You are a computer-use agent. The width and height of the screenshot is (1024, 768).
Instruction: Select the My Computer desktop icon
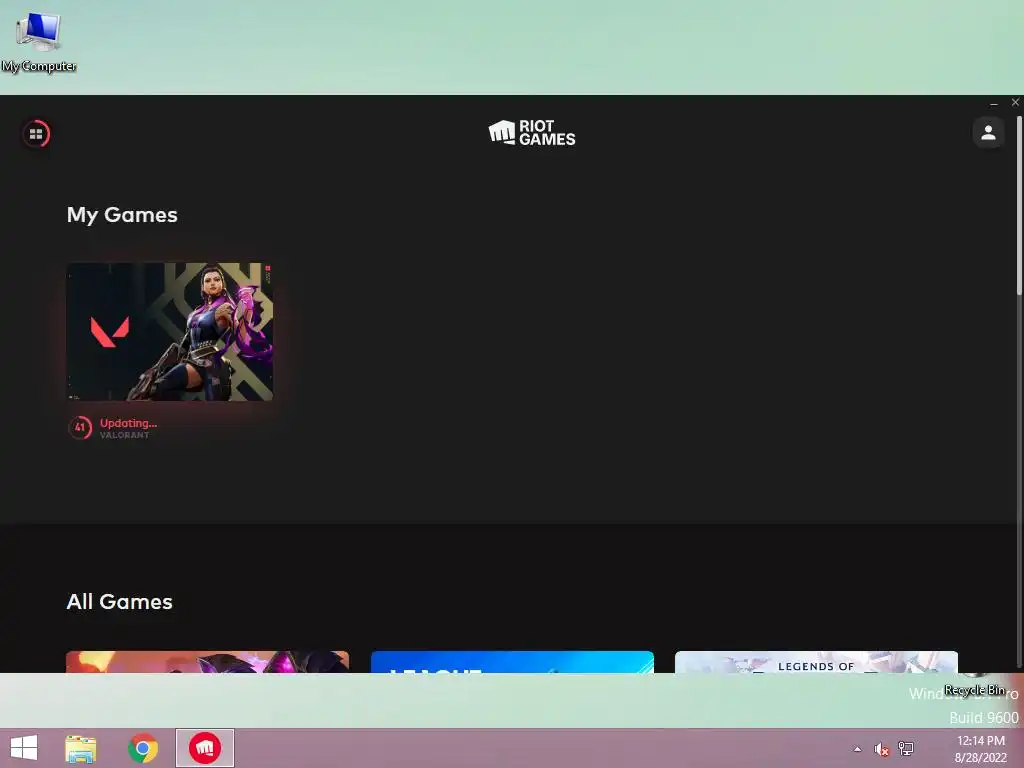[39, 40]
